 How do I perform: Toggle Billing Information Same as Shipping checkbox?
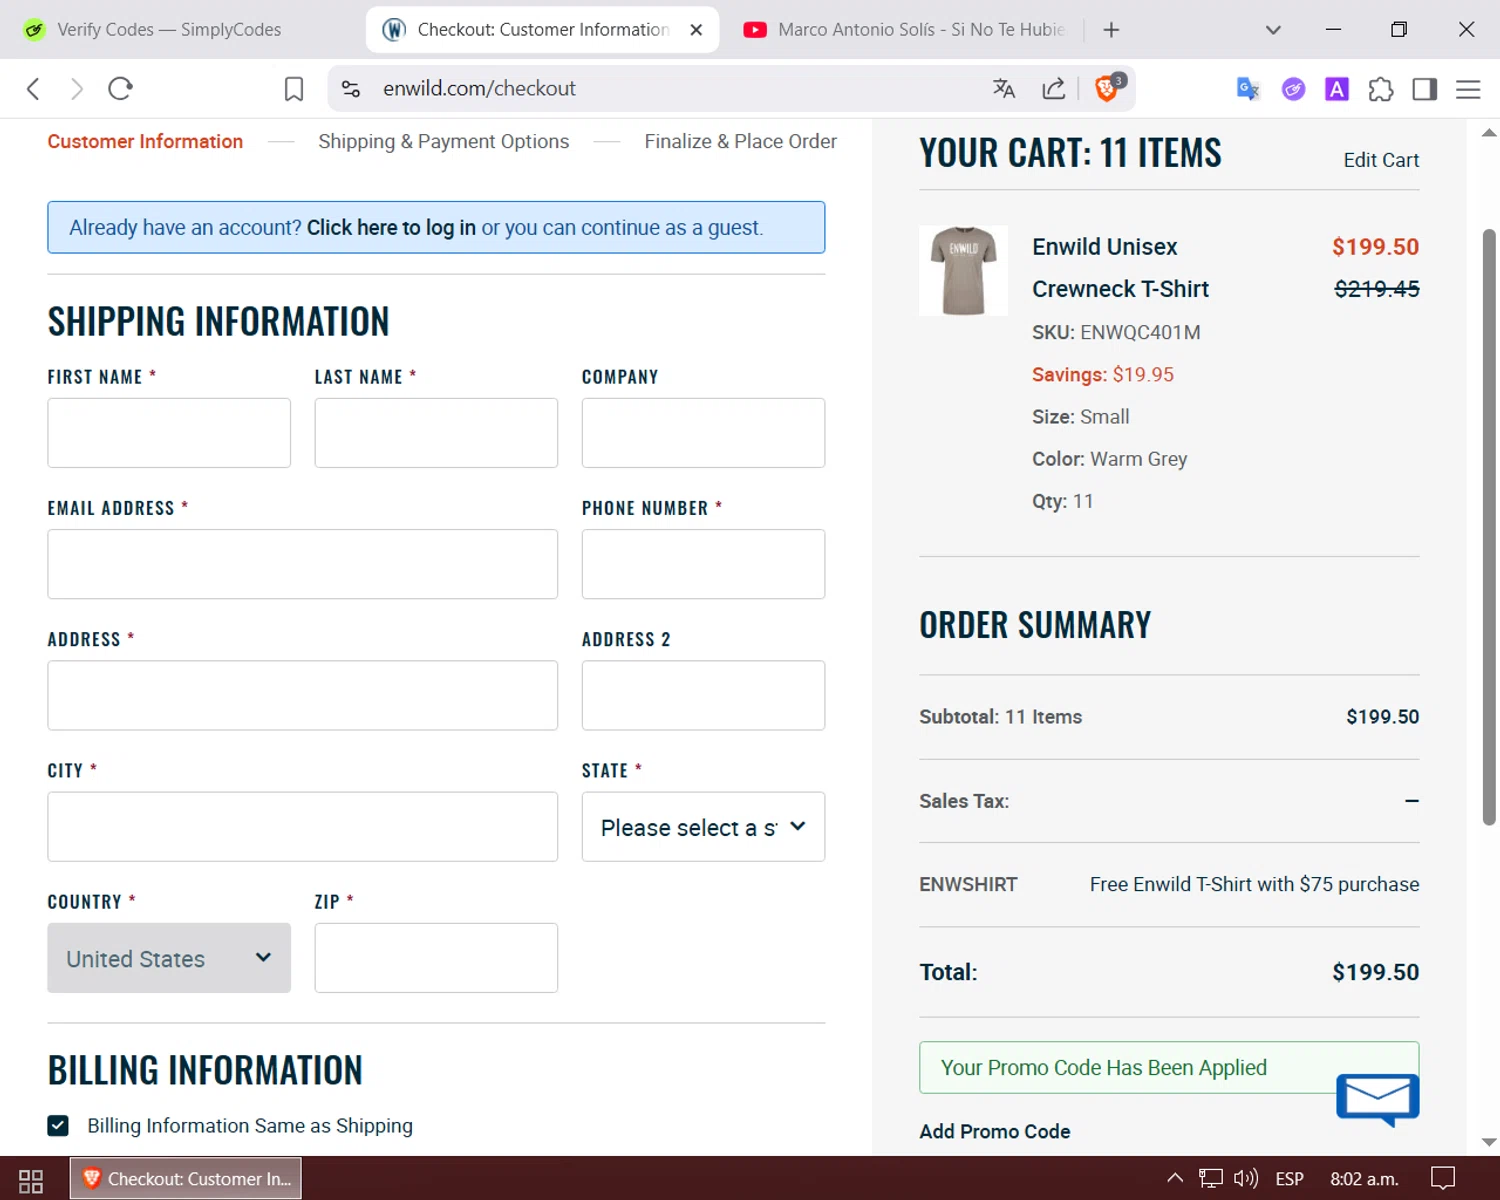(x=58, y=1126)
